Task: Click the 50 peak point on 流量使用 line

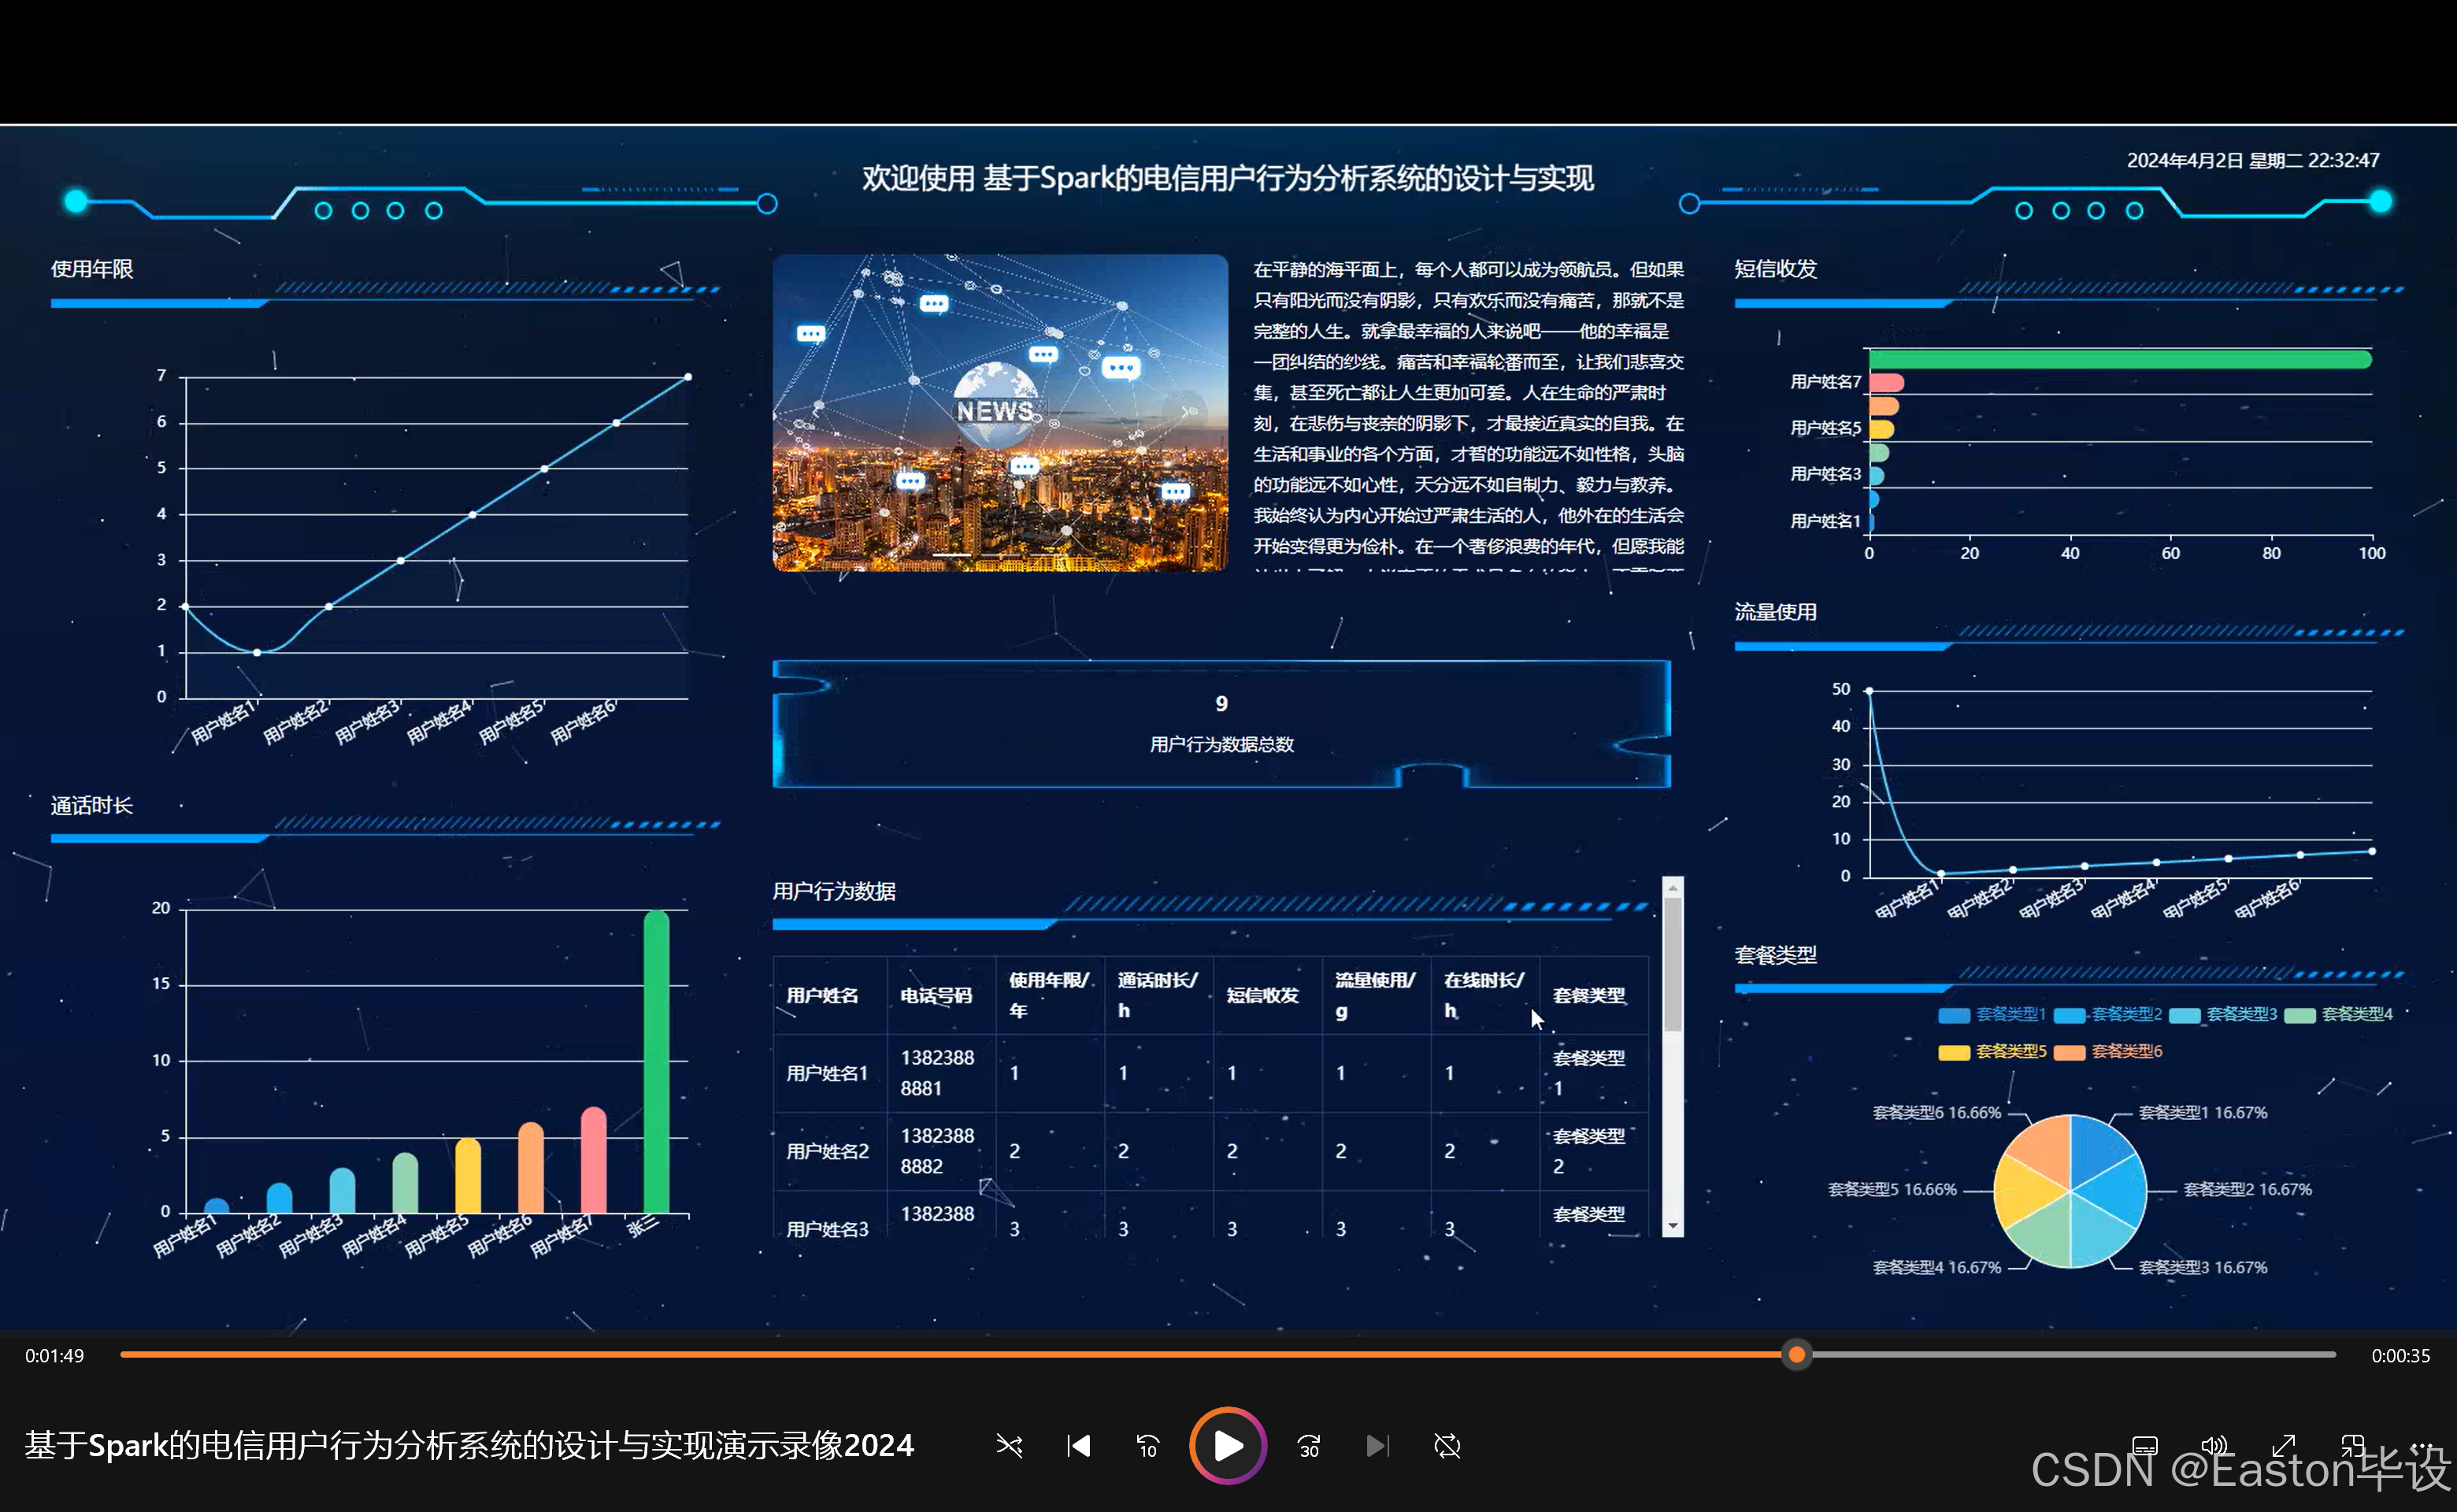Action: tap(1869, 691)
